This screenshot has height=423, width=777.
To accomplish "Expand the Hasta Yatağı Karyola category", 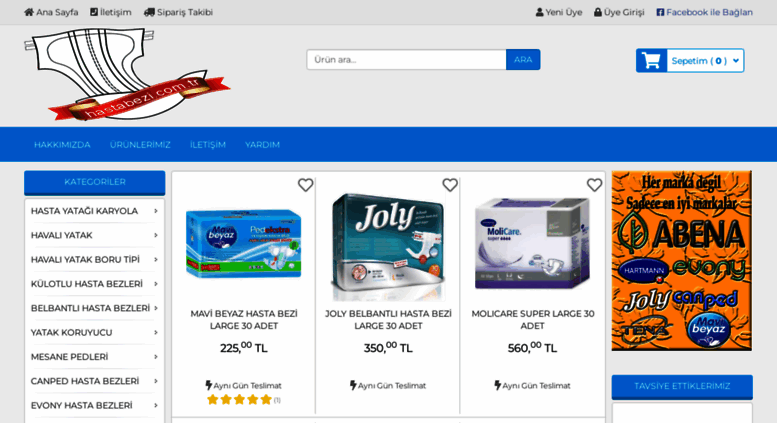I will (x=94, y=211).
